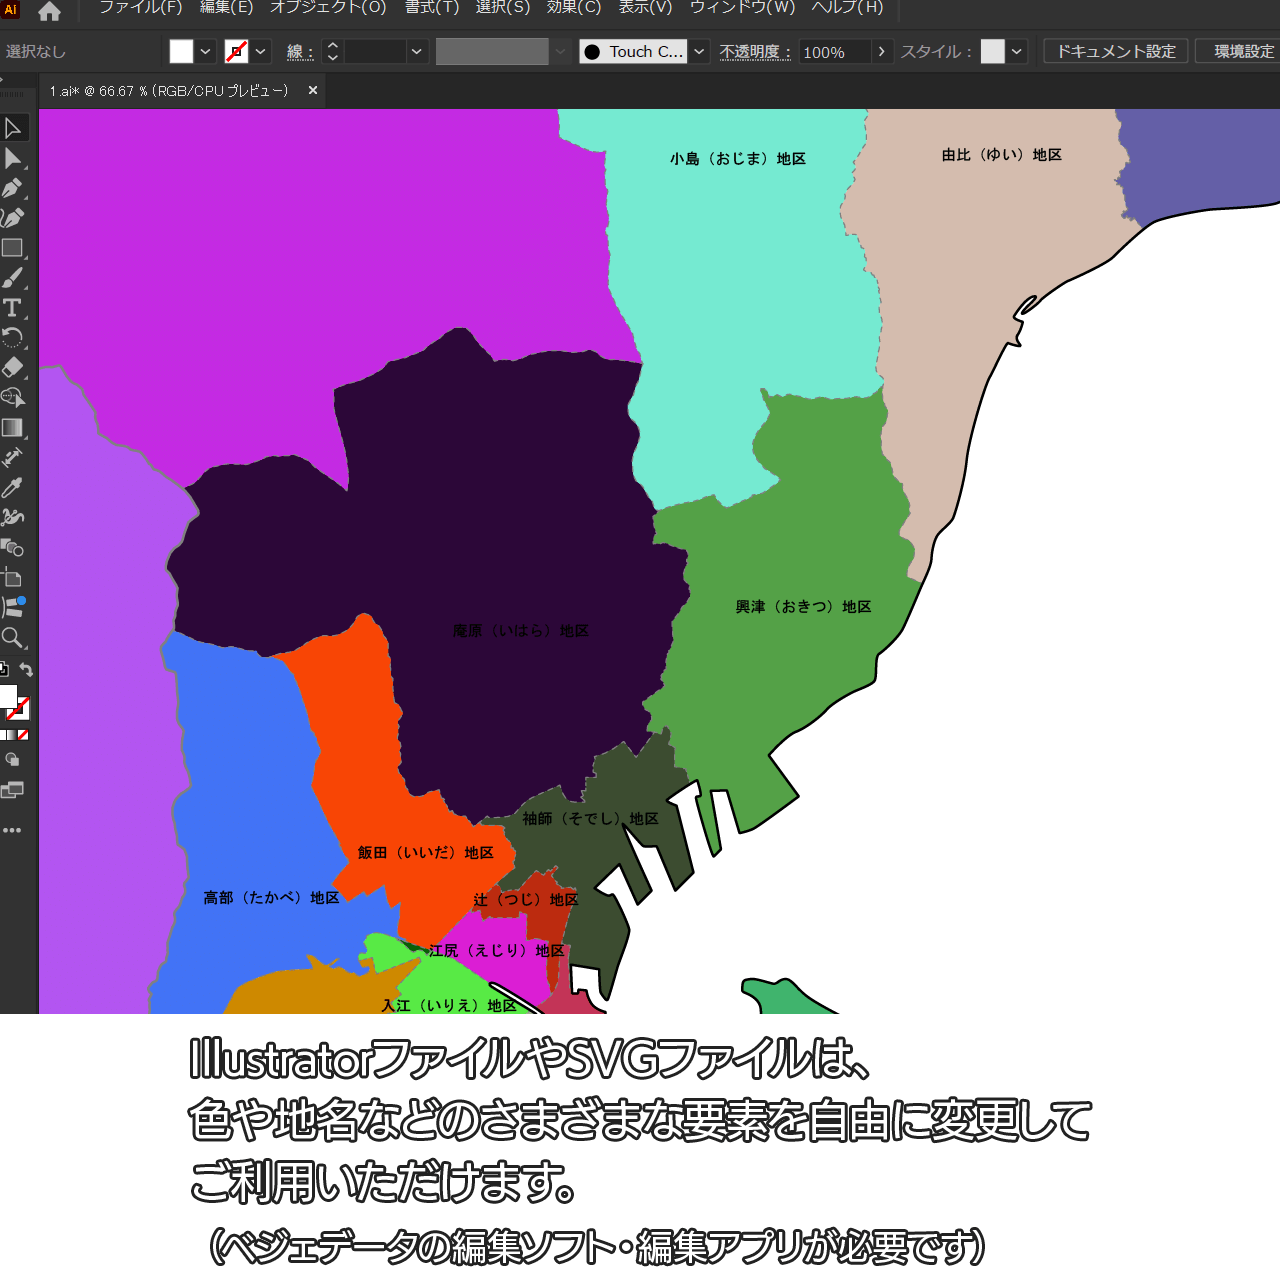Click the Home icon
Image resolution: width=1280 pixels, height=1280 pixels.
click(49, 12)
